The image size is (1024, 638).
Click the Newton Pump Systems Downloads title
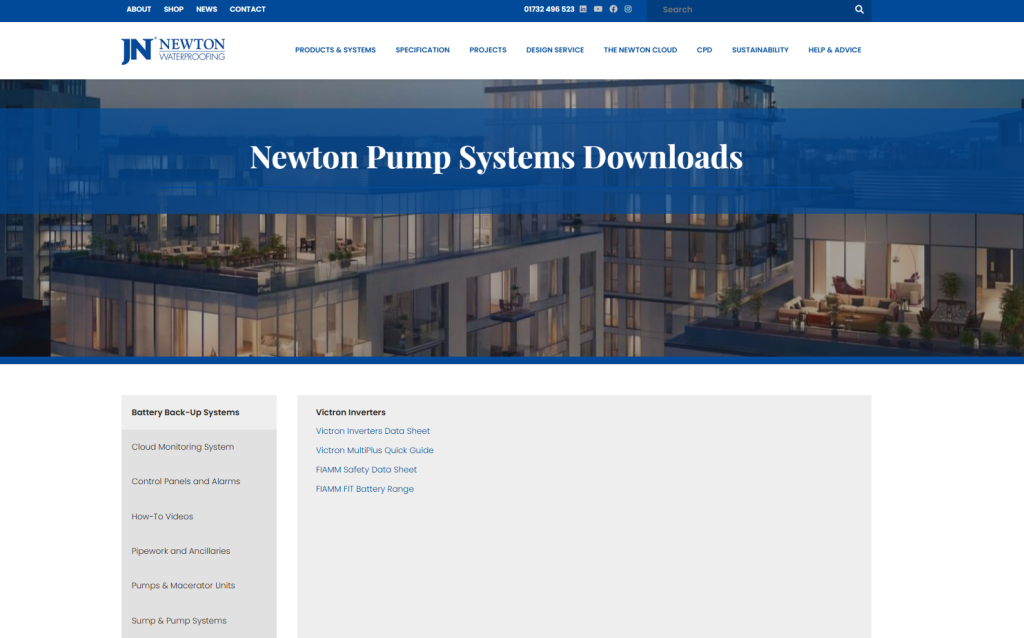(496, 157)
